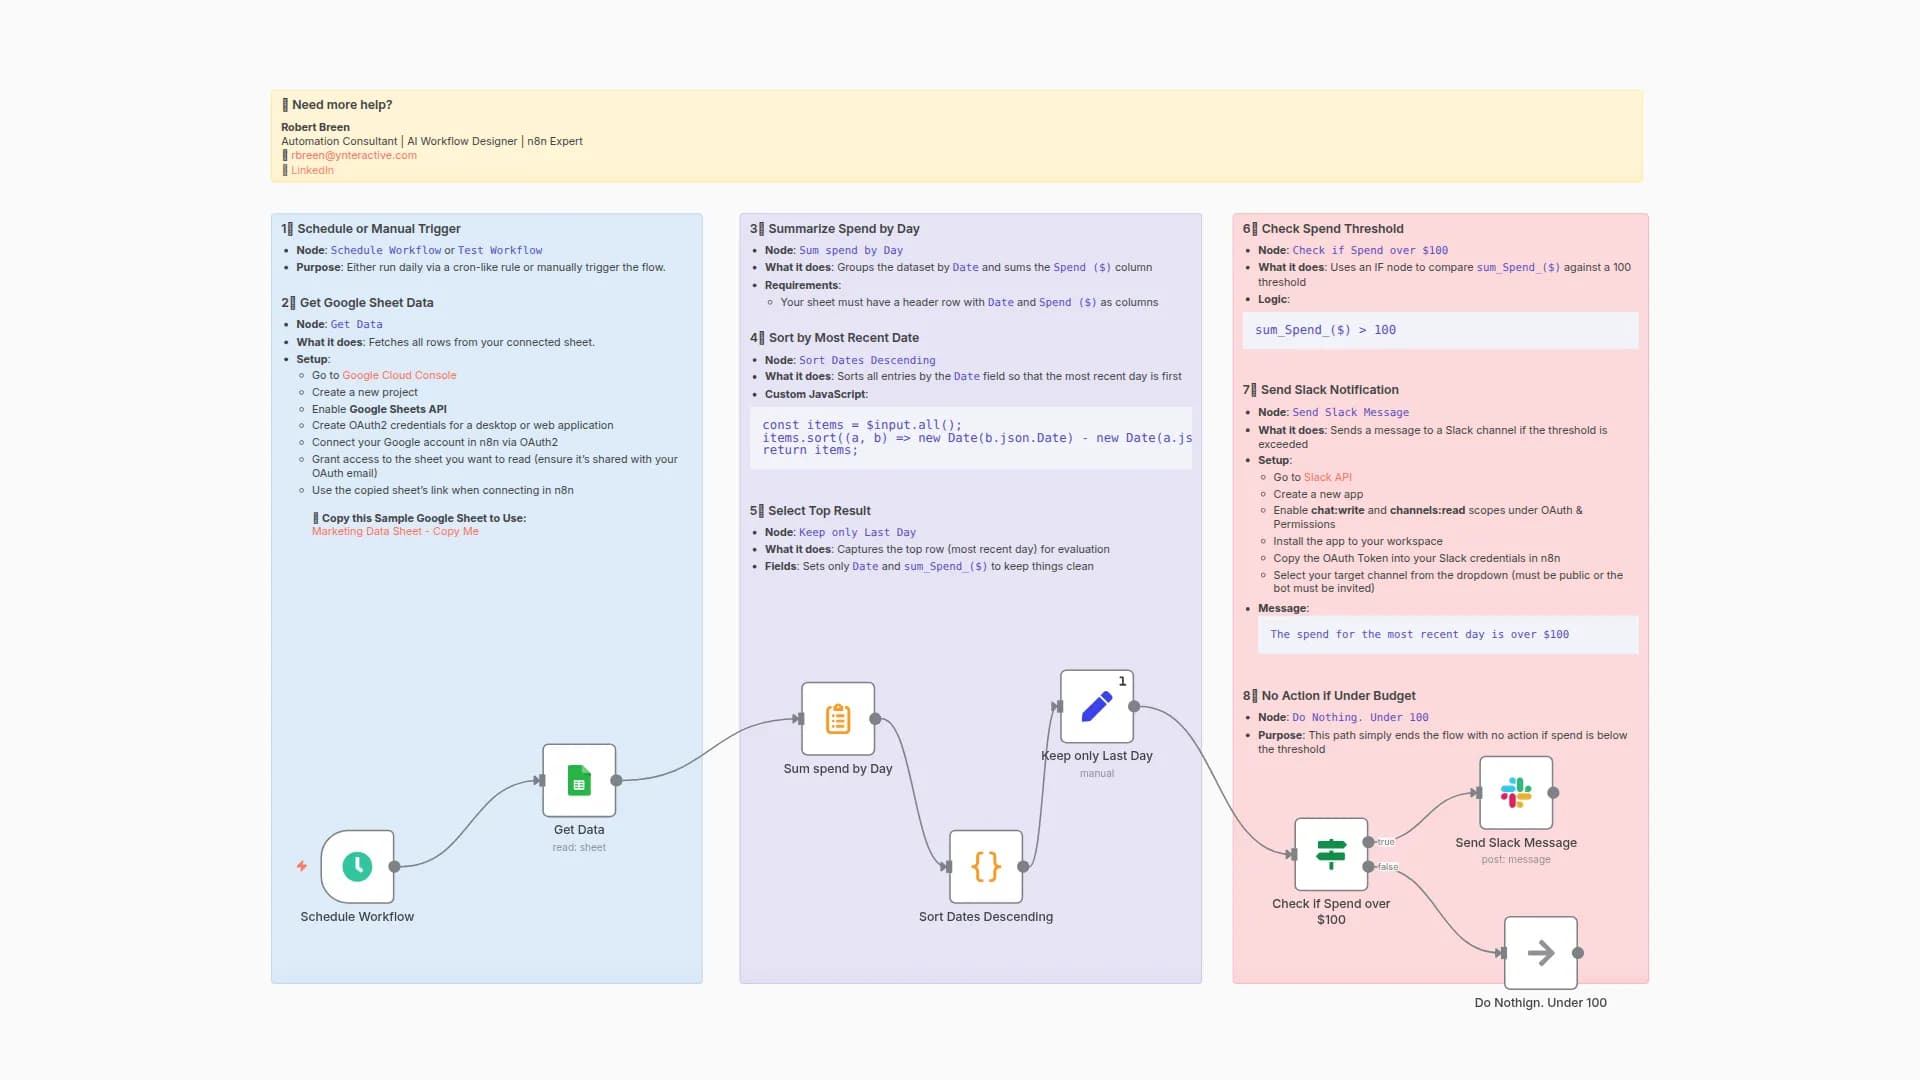1920x1080 pixels.
Task: Click the true output of IF node
Action: click(x=1368, y=842)
